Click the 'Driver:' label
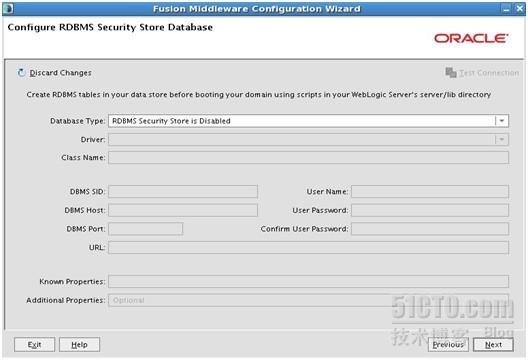Screen dimensions: 528x360 (93, 139)
